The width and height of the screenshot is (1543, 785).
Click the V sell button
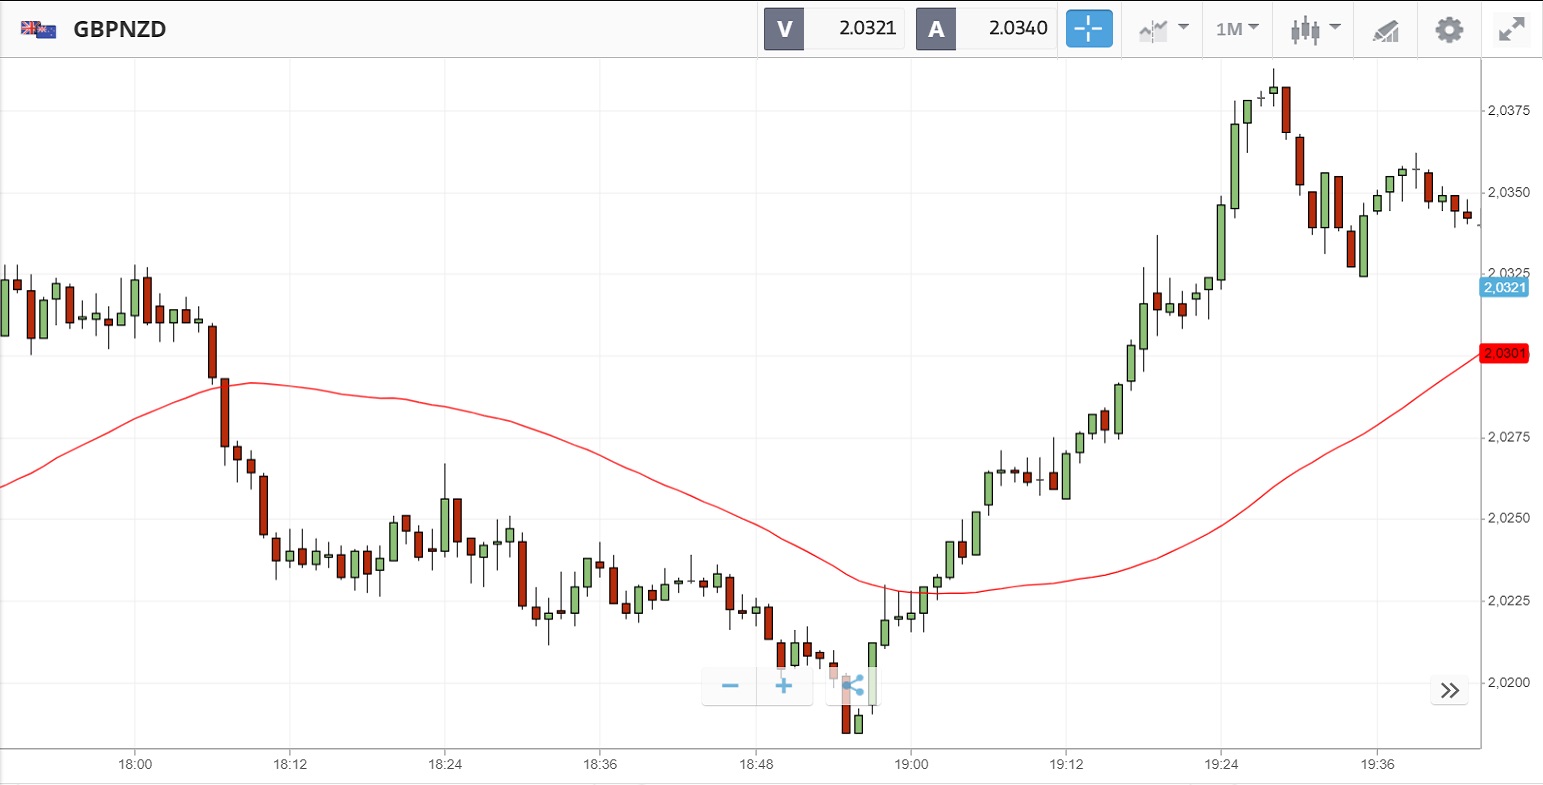coord(784,29)
